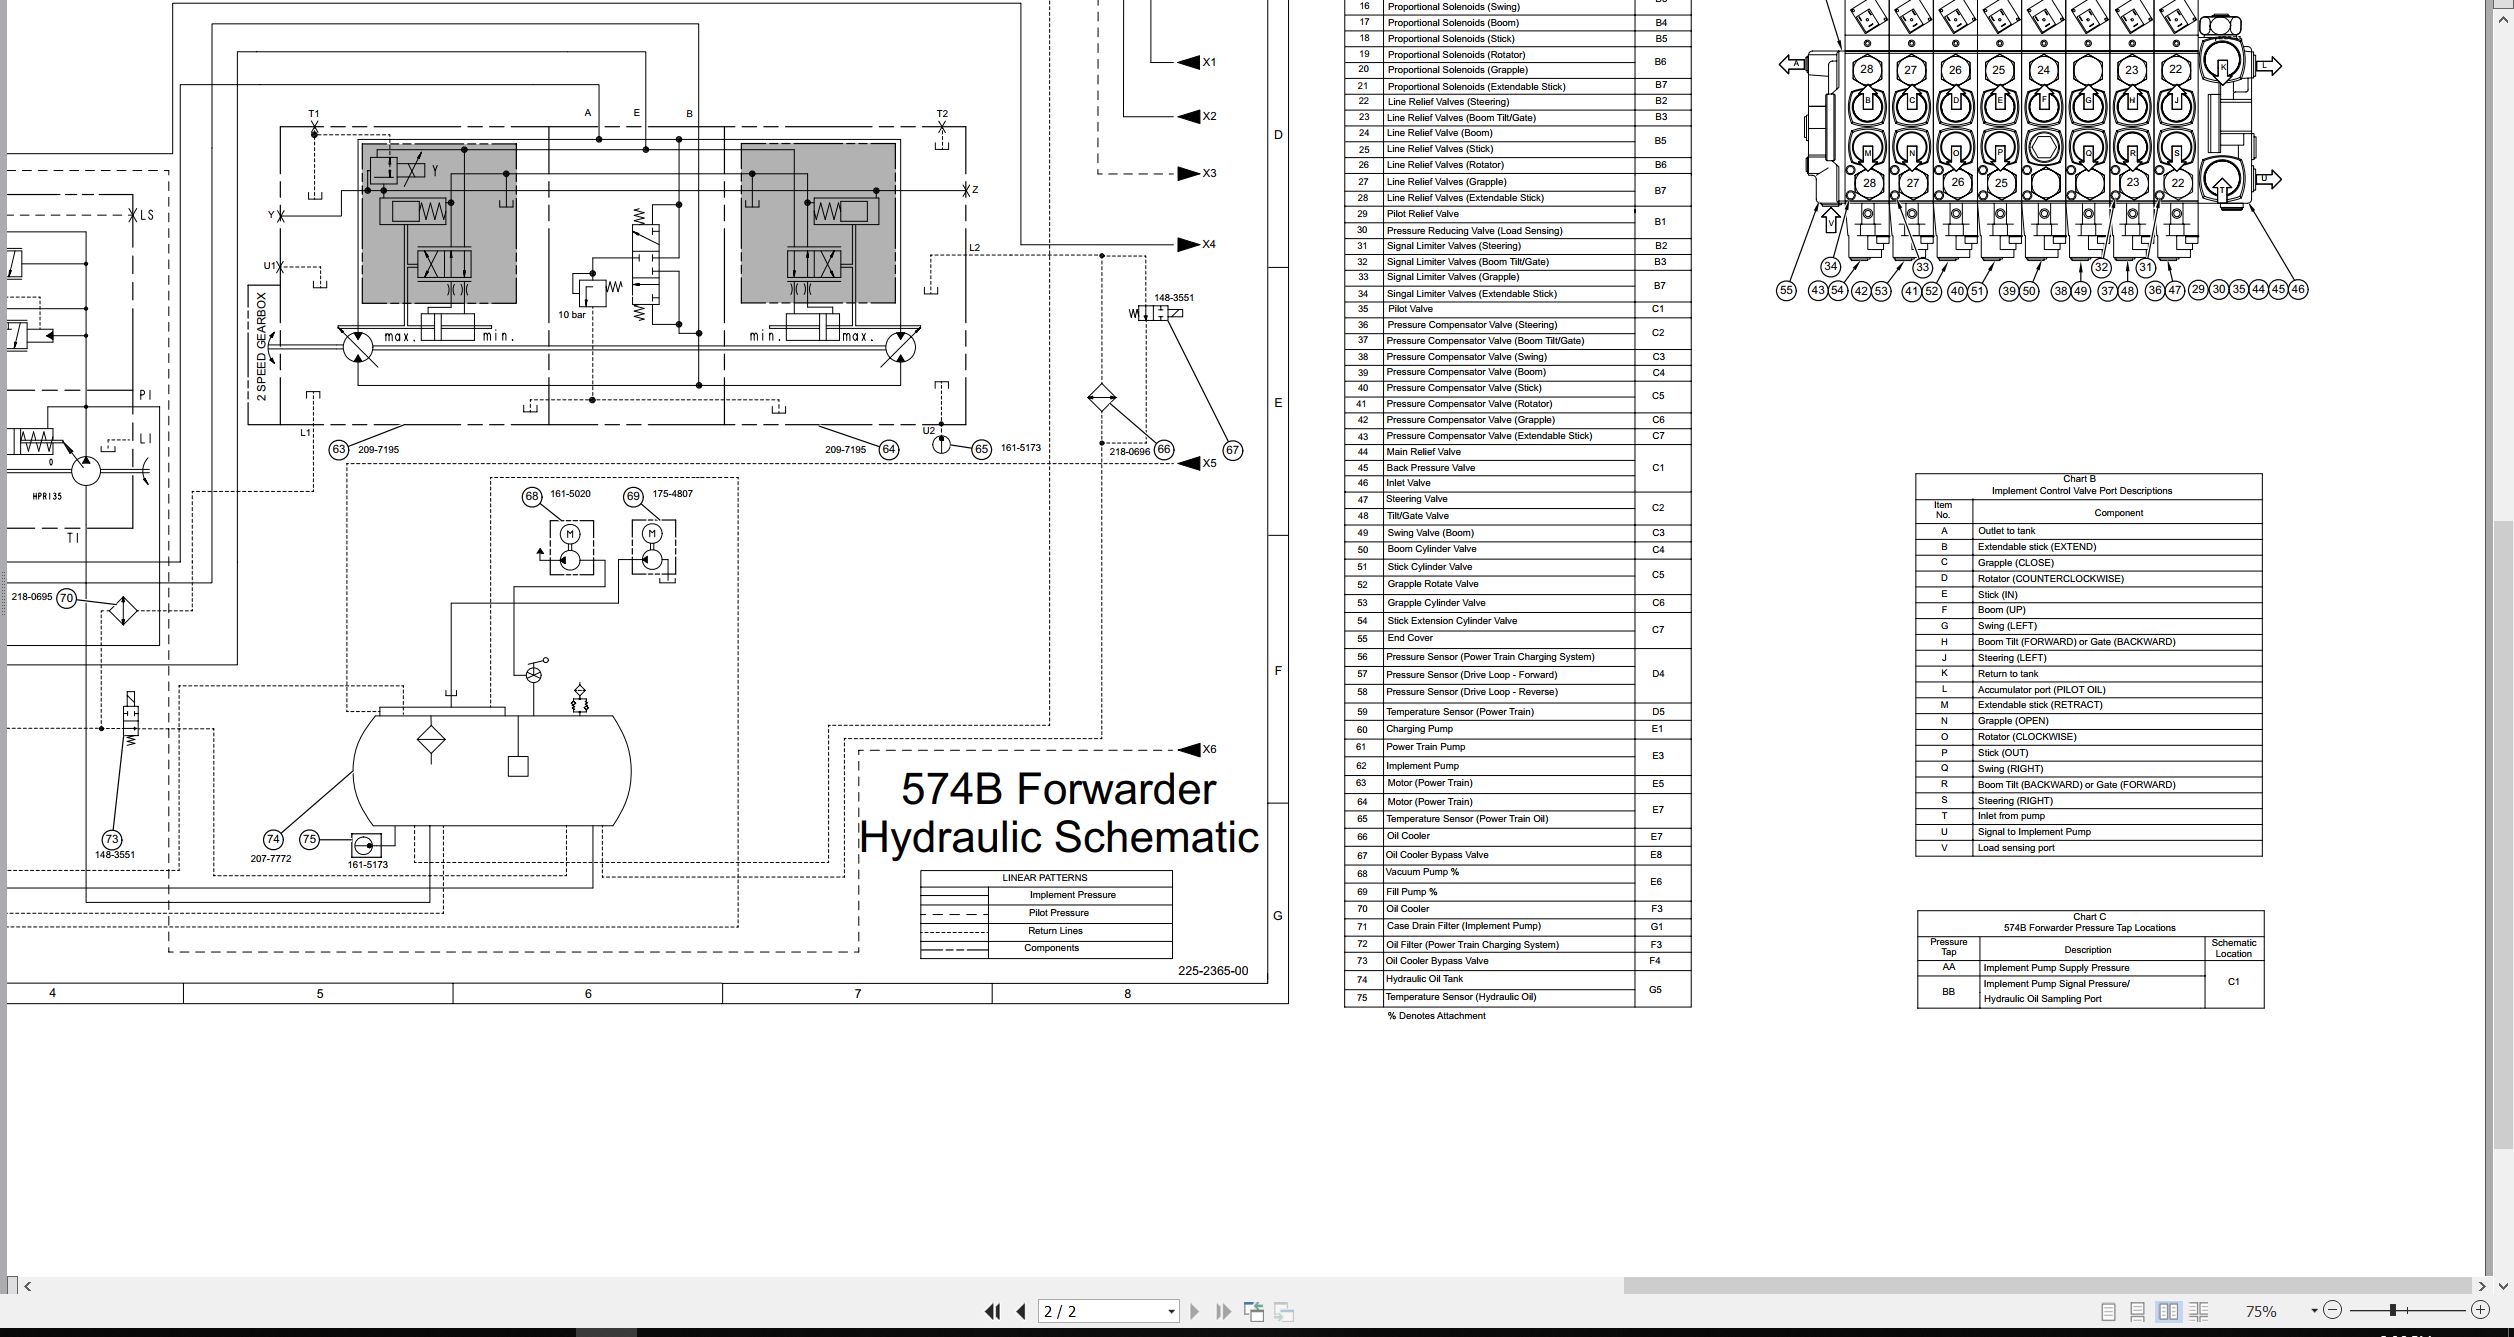Click callout 46 on valve diagram

(2297, 289)
